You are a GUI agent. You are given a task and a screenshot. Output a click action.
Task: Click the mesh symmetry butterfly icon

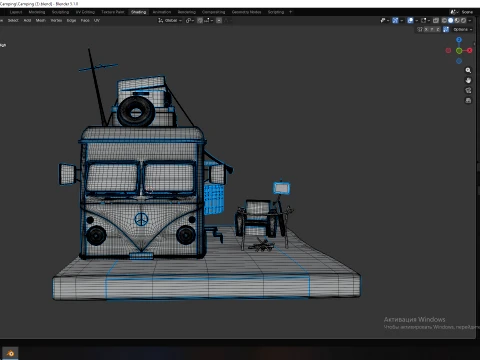coord(420,29)
